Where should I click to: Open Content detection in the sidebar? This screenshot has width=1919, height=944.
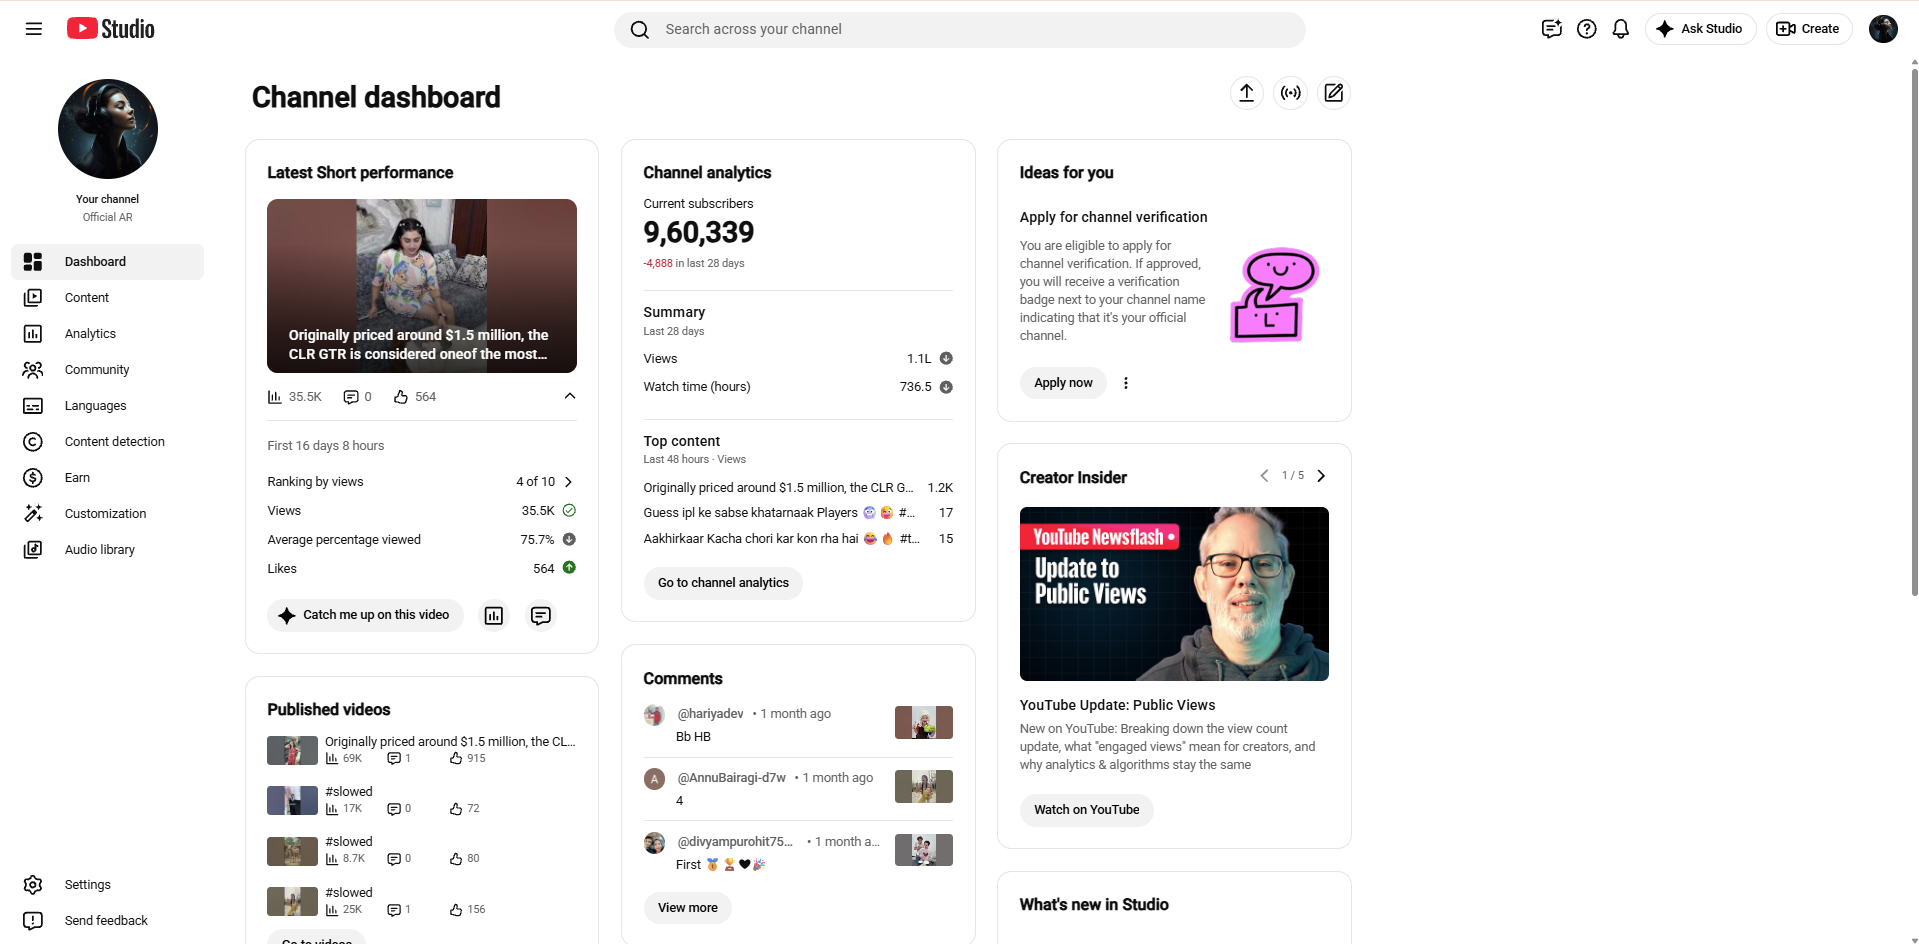108,442
